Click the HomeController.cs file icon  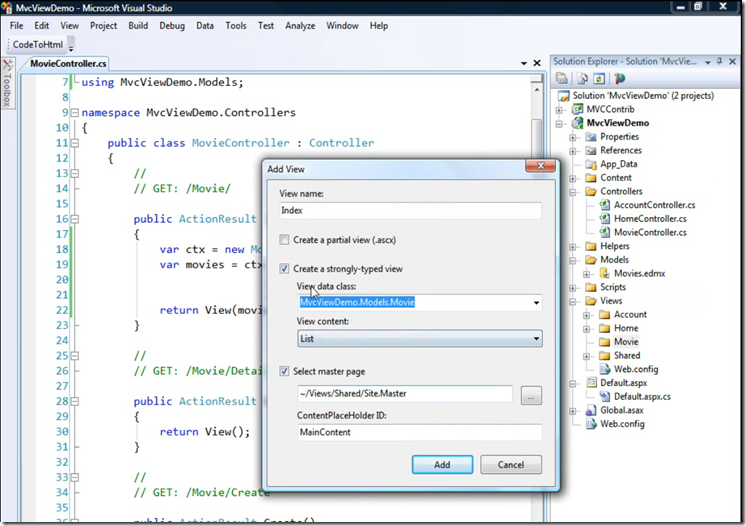pyautogui.click(x=605, y=219)
